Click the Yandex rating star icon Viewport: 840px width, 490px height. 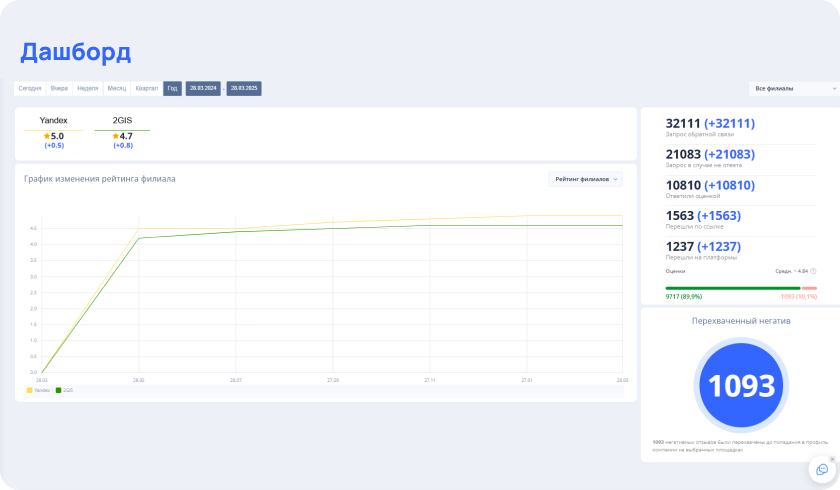click(x=44, y=136)
